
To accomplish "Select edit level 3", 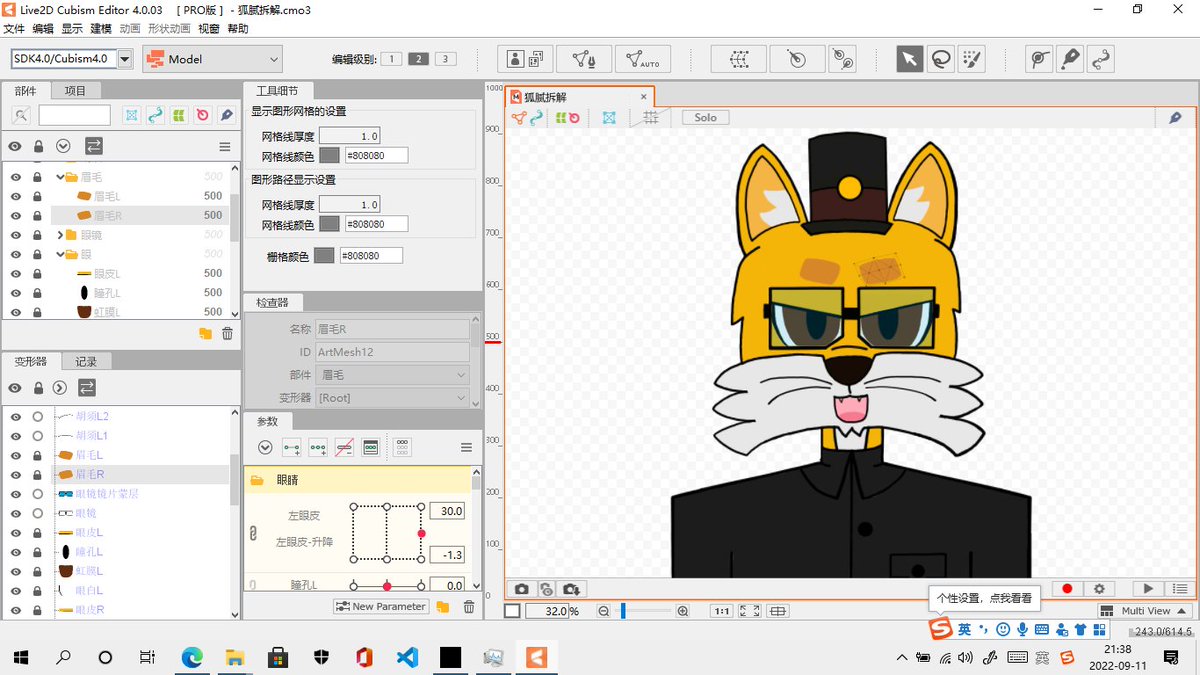I will tap(445, 59).
